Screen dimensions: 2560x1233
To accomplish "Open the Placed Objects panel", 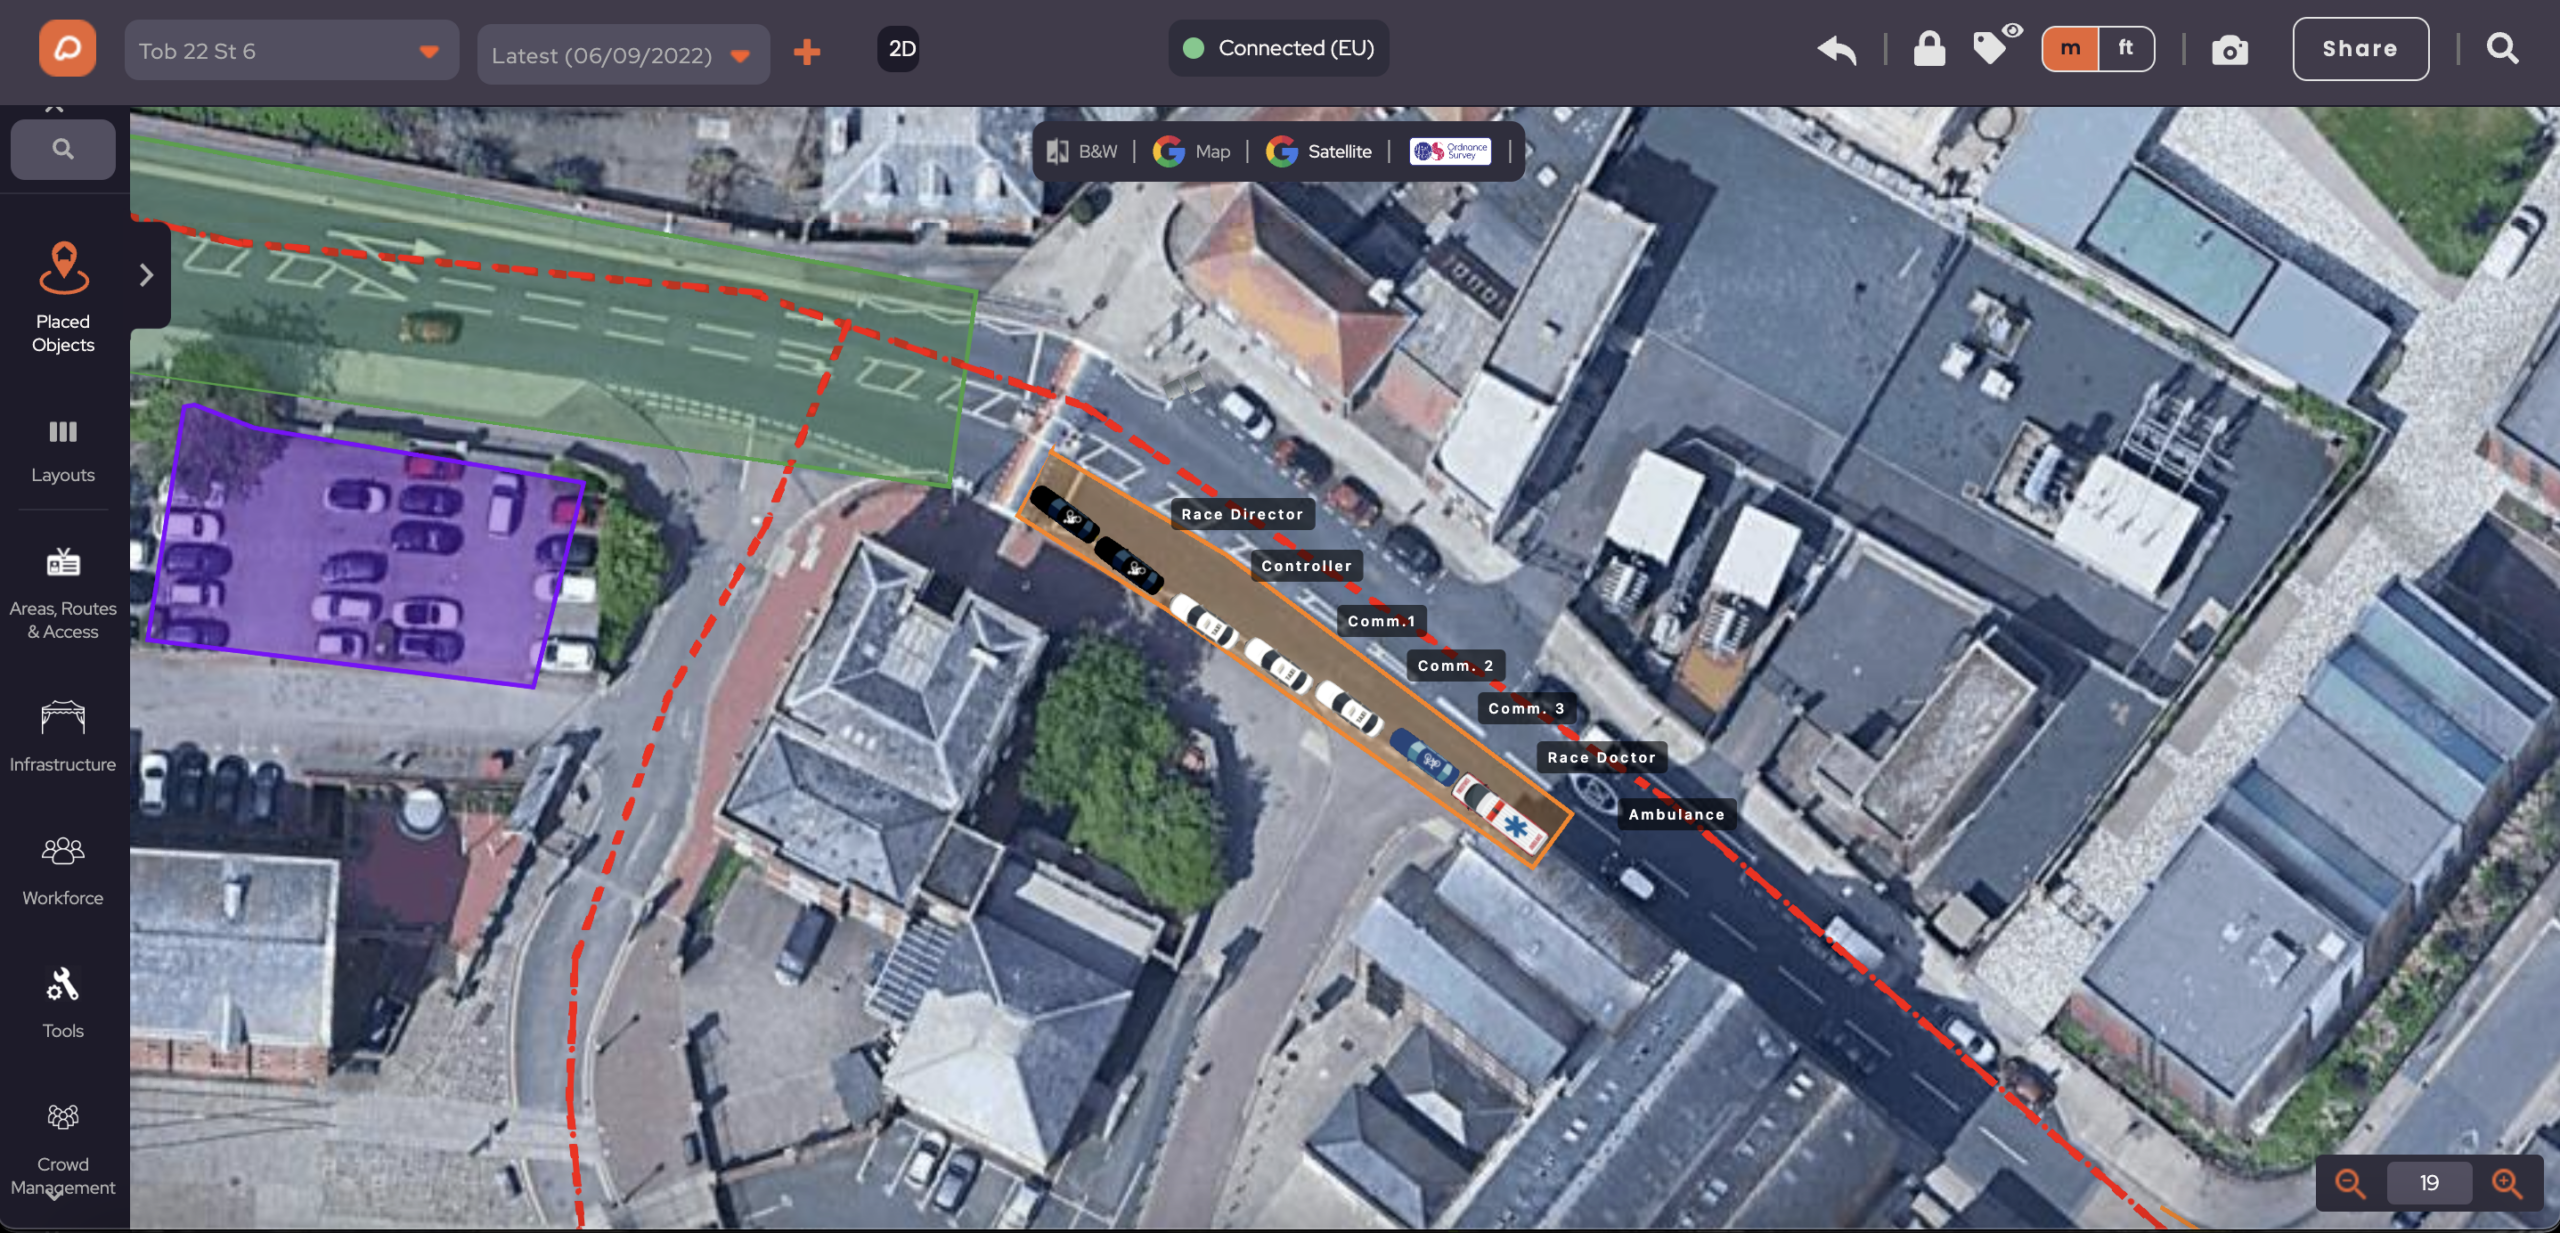I will pos(63,297).
